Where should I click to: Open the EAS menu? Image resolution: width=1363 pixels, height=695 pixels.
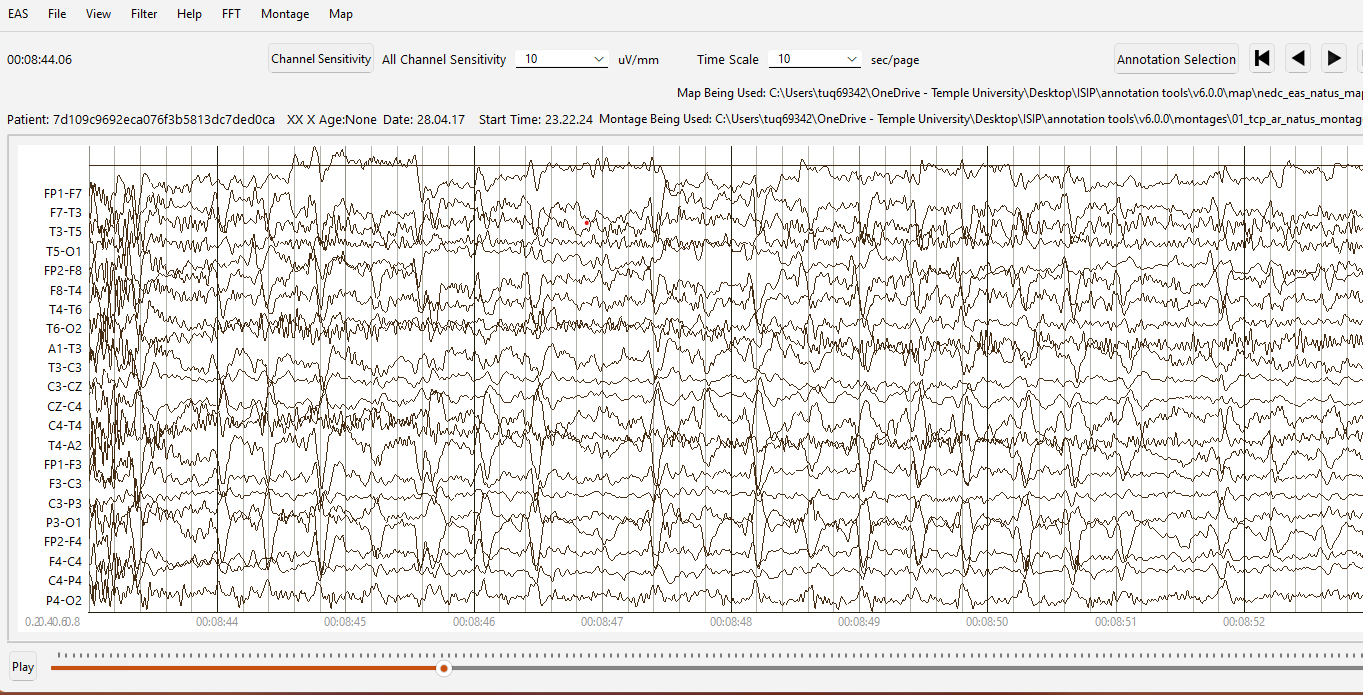point(18,14)
